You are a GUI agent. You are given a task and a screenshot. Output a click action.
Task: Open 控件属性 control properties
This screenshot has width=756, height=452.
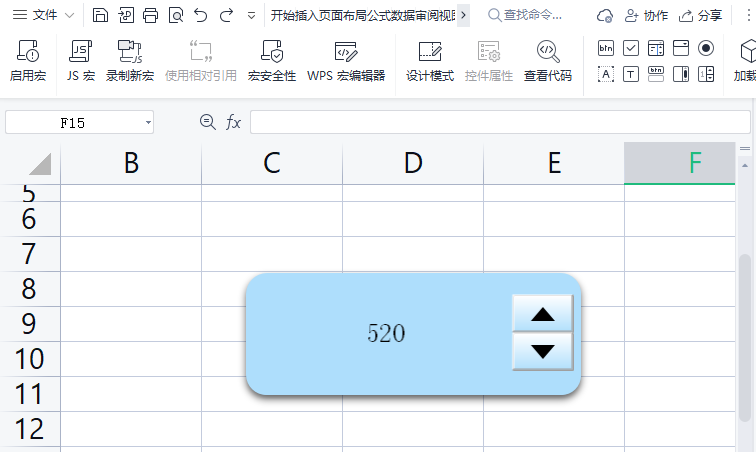point(489,60)
